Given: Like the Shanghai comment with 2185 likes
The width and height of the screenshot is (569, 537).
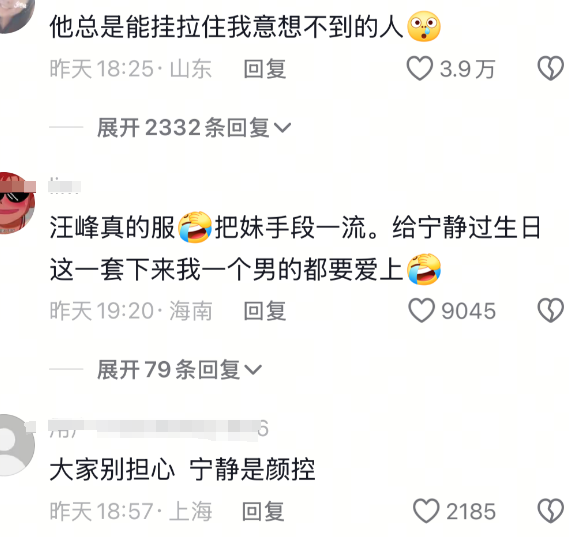Looking at the screenshot, I should pos(426,511).
